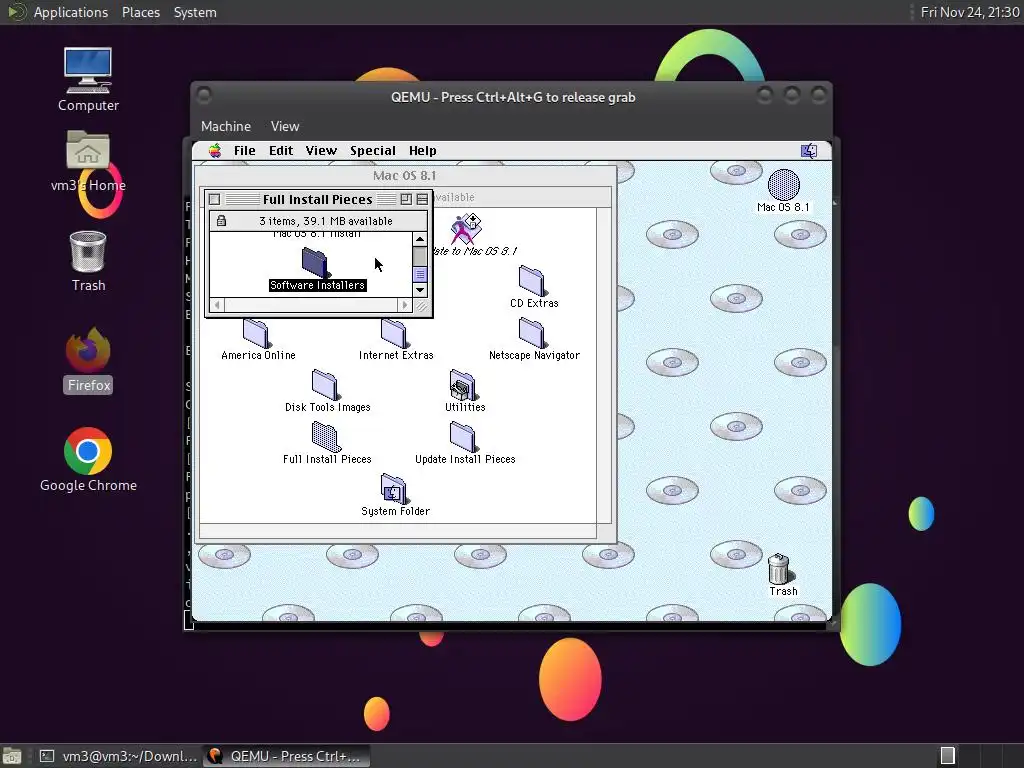Click the zoom box of Full Install Pieces window
The height and width of the screenshot is (768, 1024).
[x=406, y=199]
